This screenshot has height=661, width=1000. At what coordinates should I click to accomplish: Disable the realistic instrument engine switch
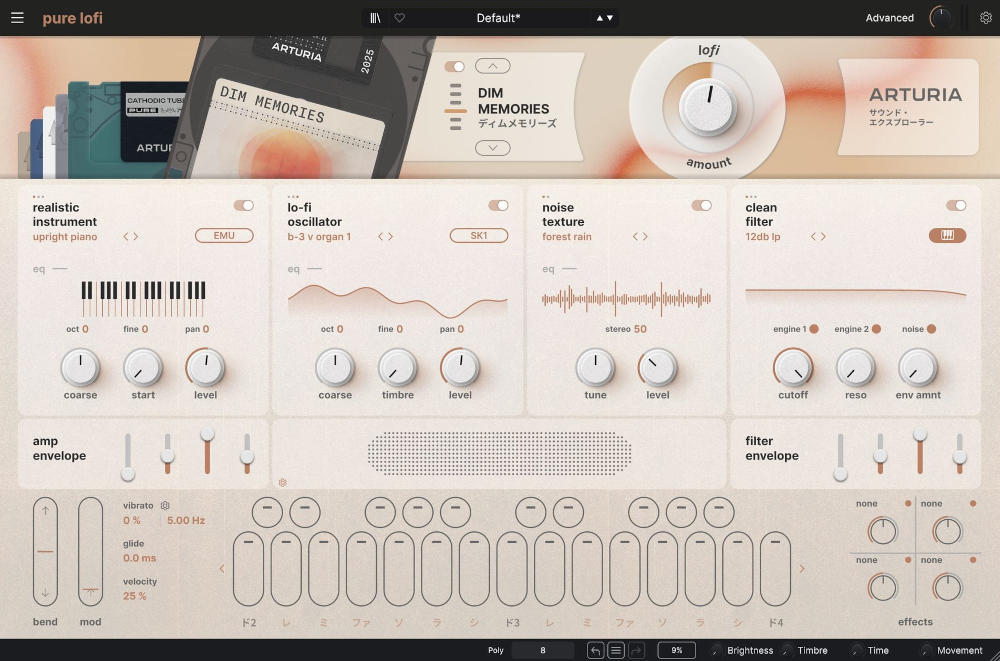pyautogui.click(x=243, y=205)
